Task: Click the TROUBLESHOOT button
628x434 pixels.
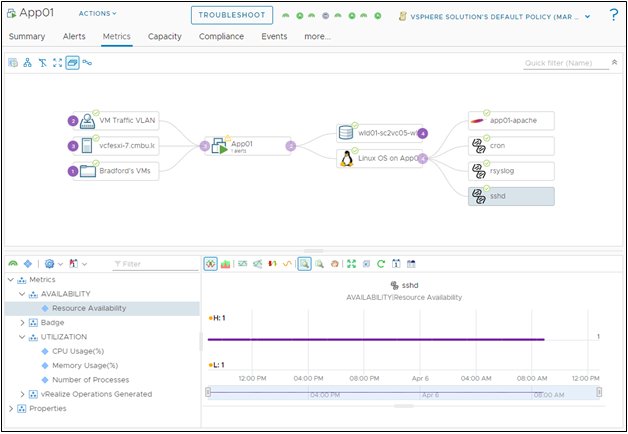Action: pos(231,15)
